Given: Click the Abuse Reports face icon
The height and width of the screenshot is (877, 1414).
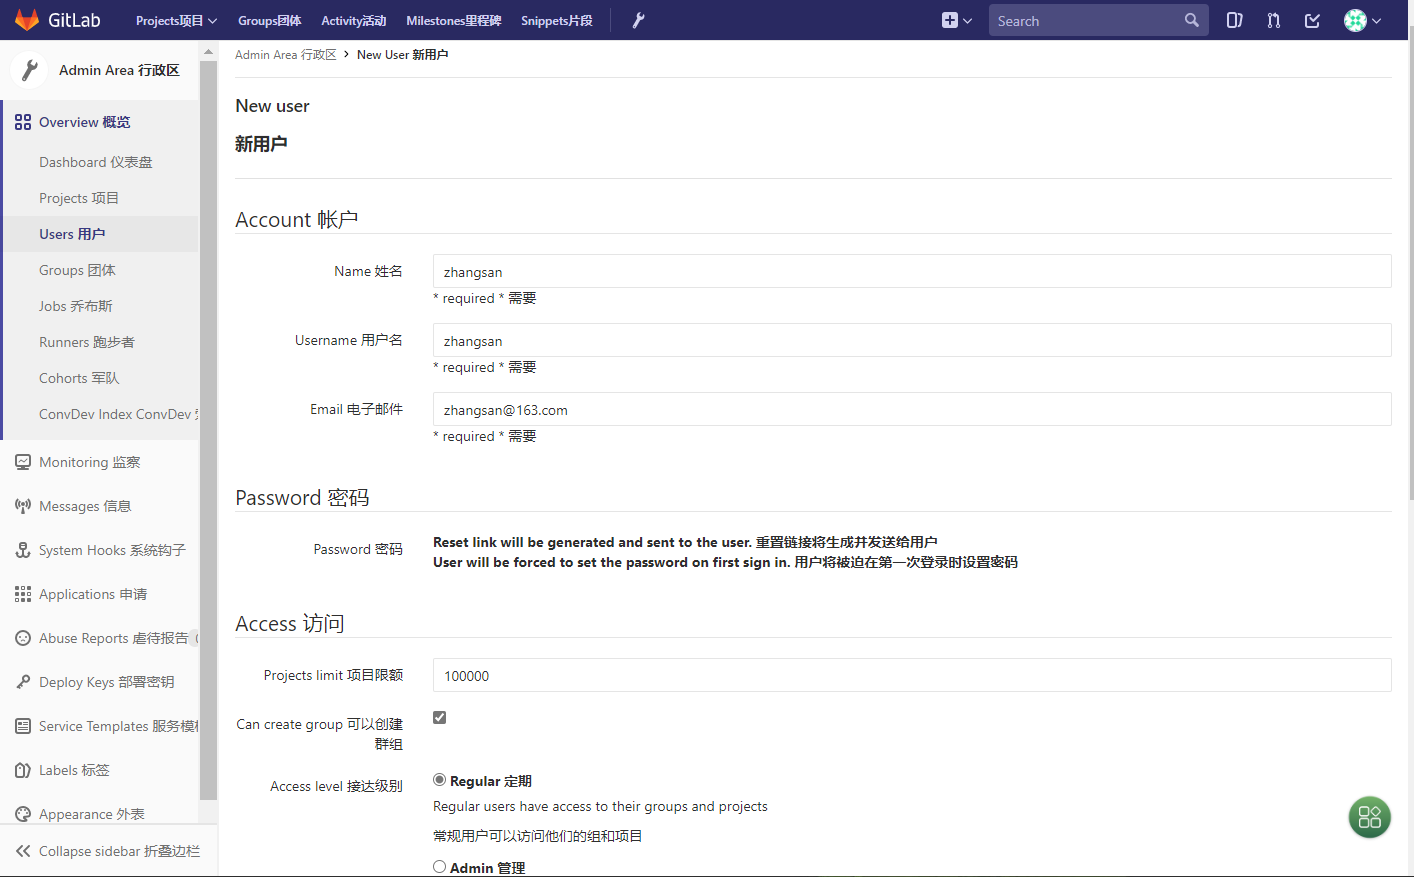Looking at the screenshot, I should click(23, 638).
